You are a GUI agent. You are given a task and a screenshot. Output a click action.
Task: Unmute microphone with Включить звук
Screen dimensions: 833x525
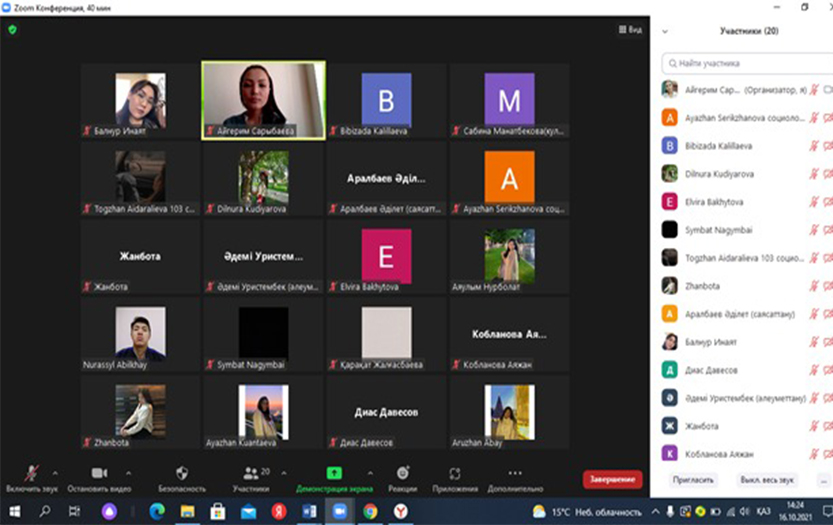[x=32, y=474]
